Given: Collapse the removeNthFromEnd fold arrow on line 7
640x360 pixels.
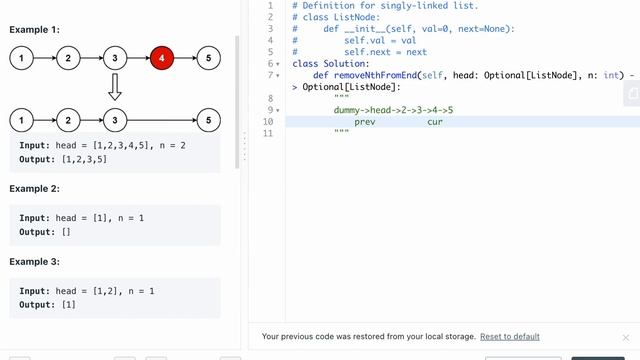Looking at the screenshot, I should click(x=278, y=76).
